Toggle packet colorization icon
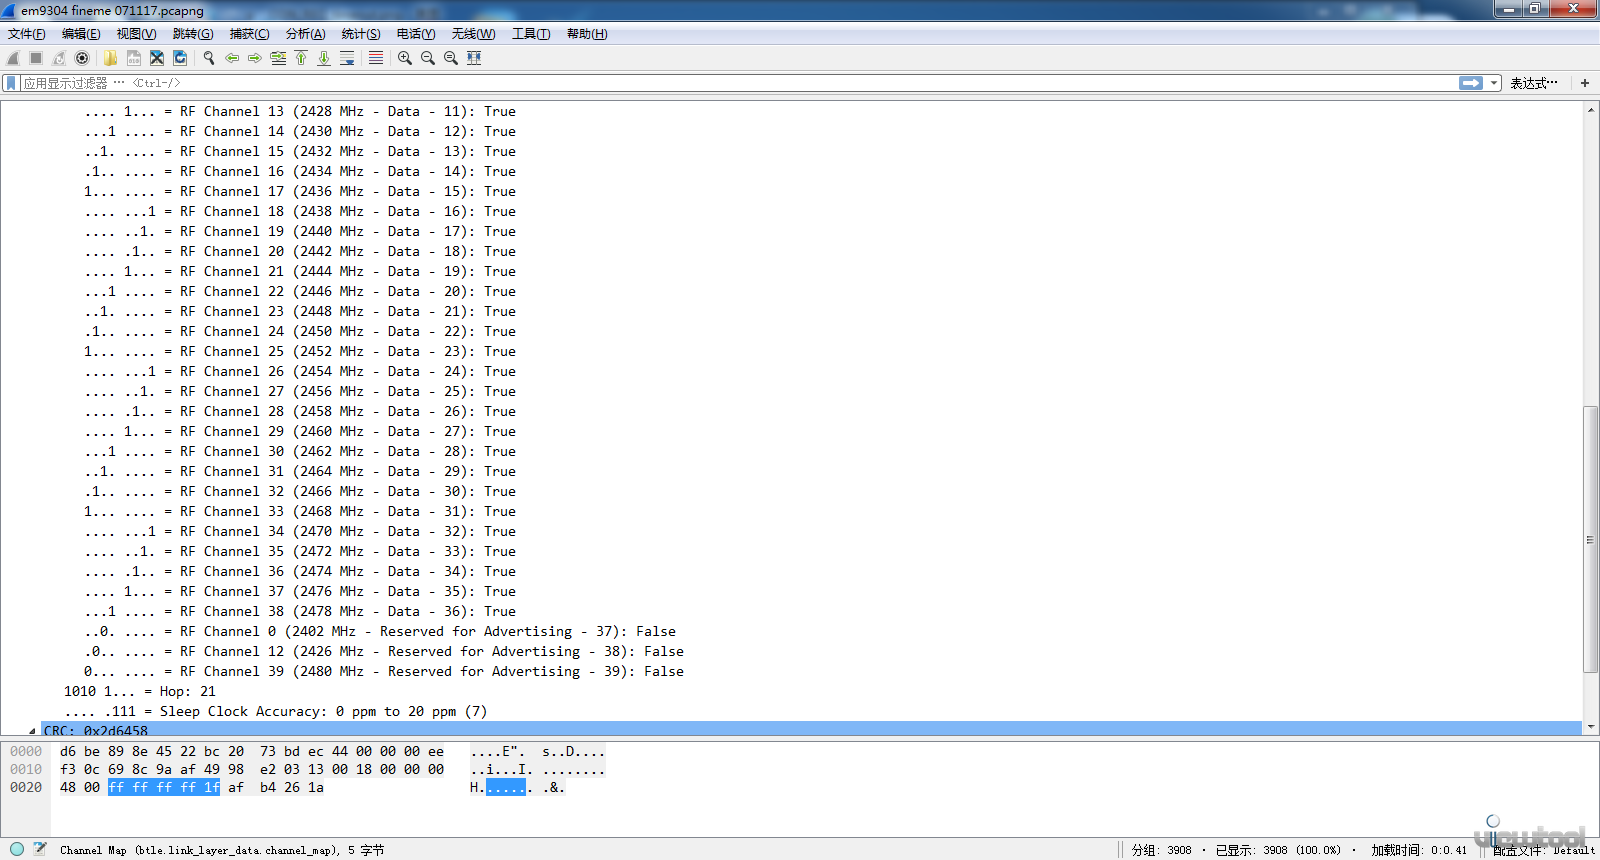 [376, 58]
